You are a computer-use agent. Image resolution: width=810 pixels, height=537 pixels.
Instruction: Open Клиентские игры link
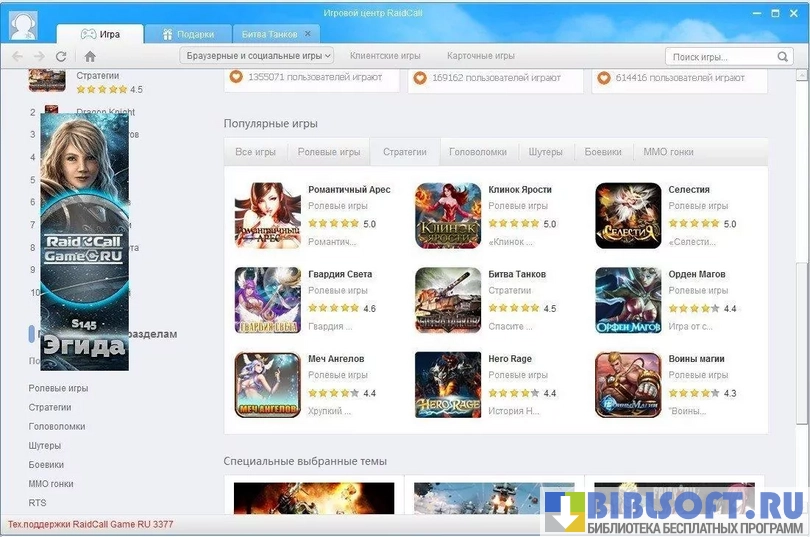(x=385, y=56)
